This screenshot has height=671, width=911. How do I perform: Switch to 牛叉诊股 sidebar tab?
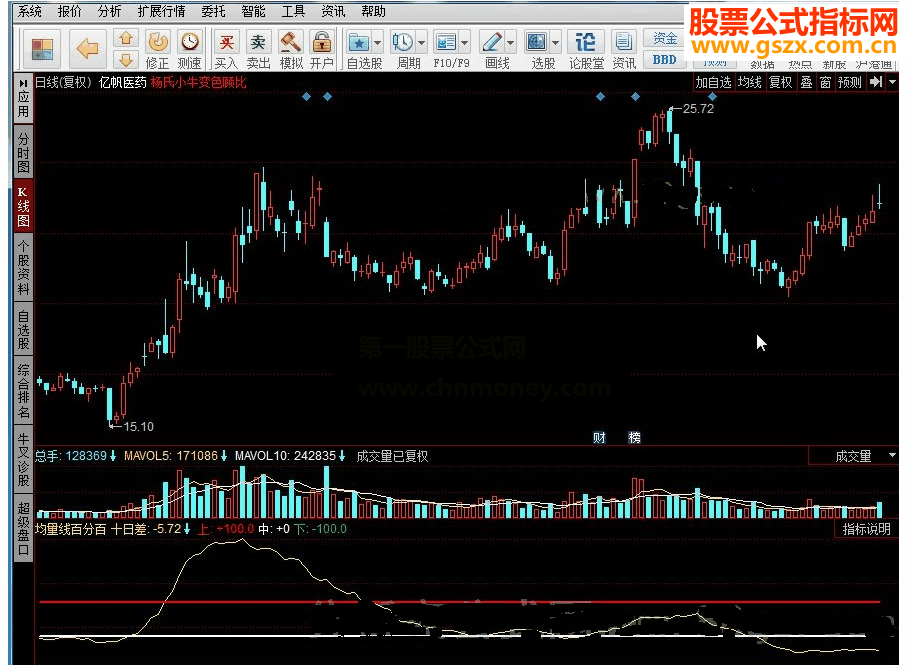pos(23,459)
